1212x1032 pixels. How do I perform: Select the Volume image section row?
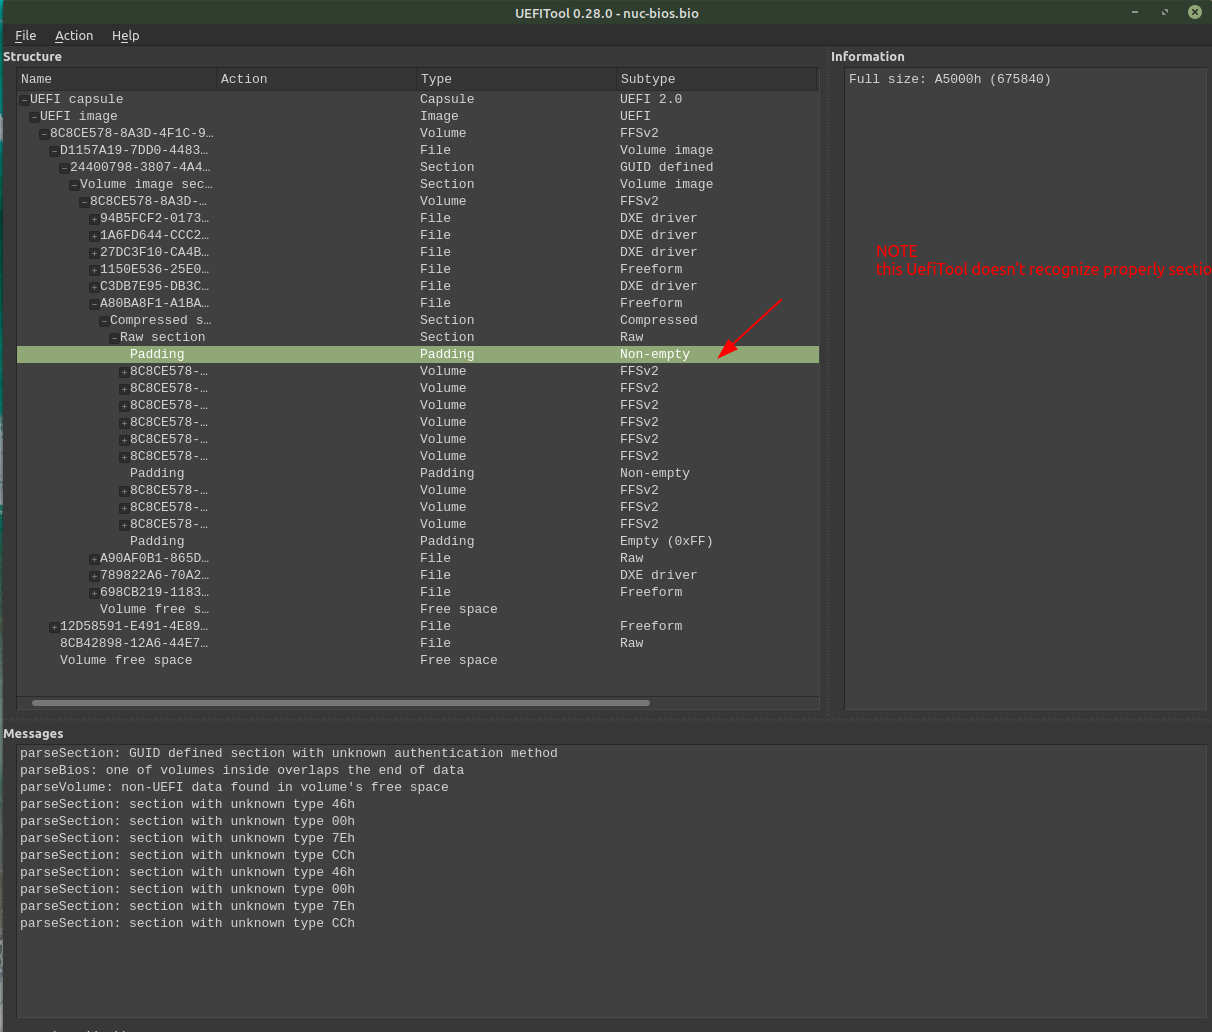tap(418, 184)
